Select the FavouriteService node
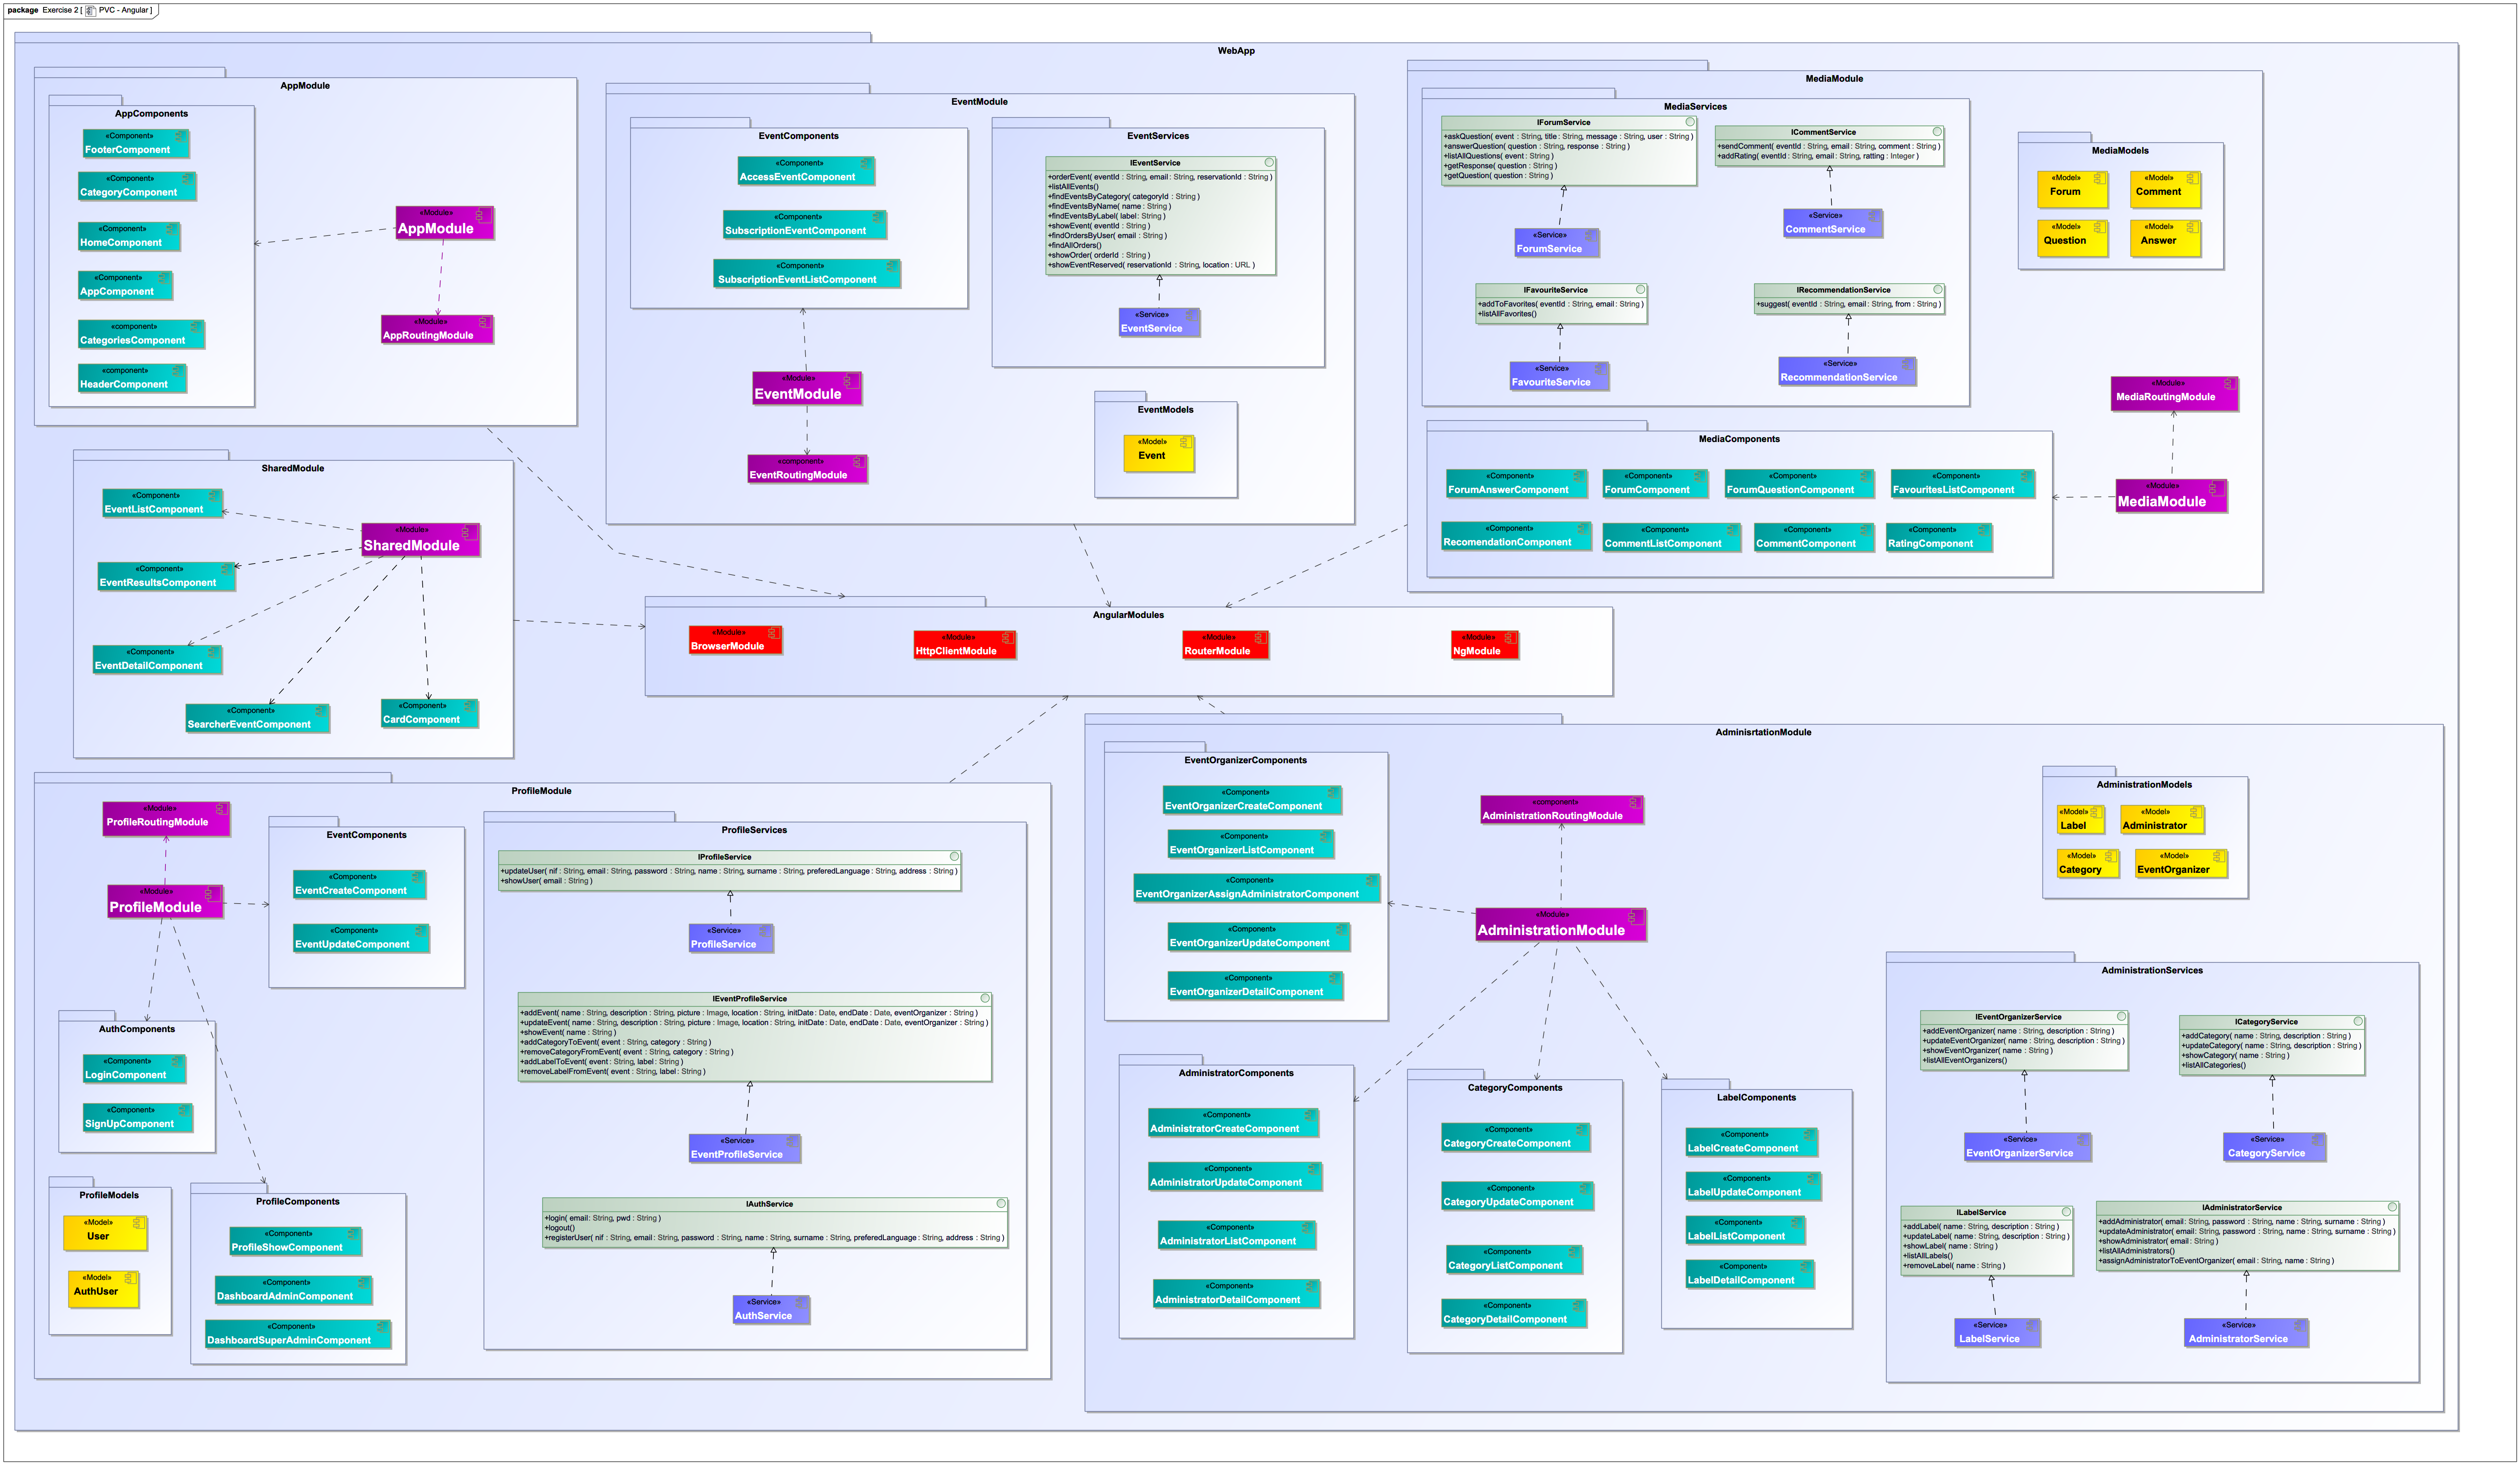This screenshot has height=1465, width=2520. pos(1559,376)
